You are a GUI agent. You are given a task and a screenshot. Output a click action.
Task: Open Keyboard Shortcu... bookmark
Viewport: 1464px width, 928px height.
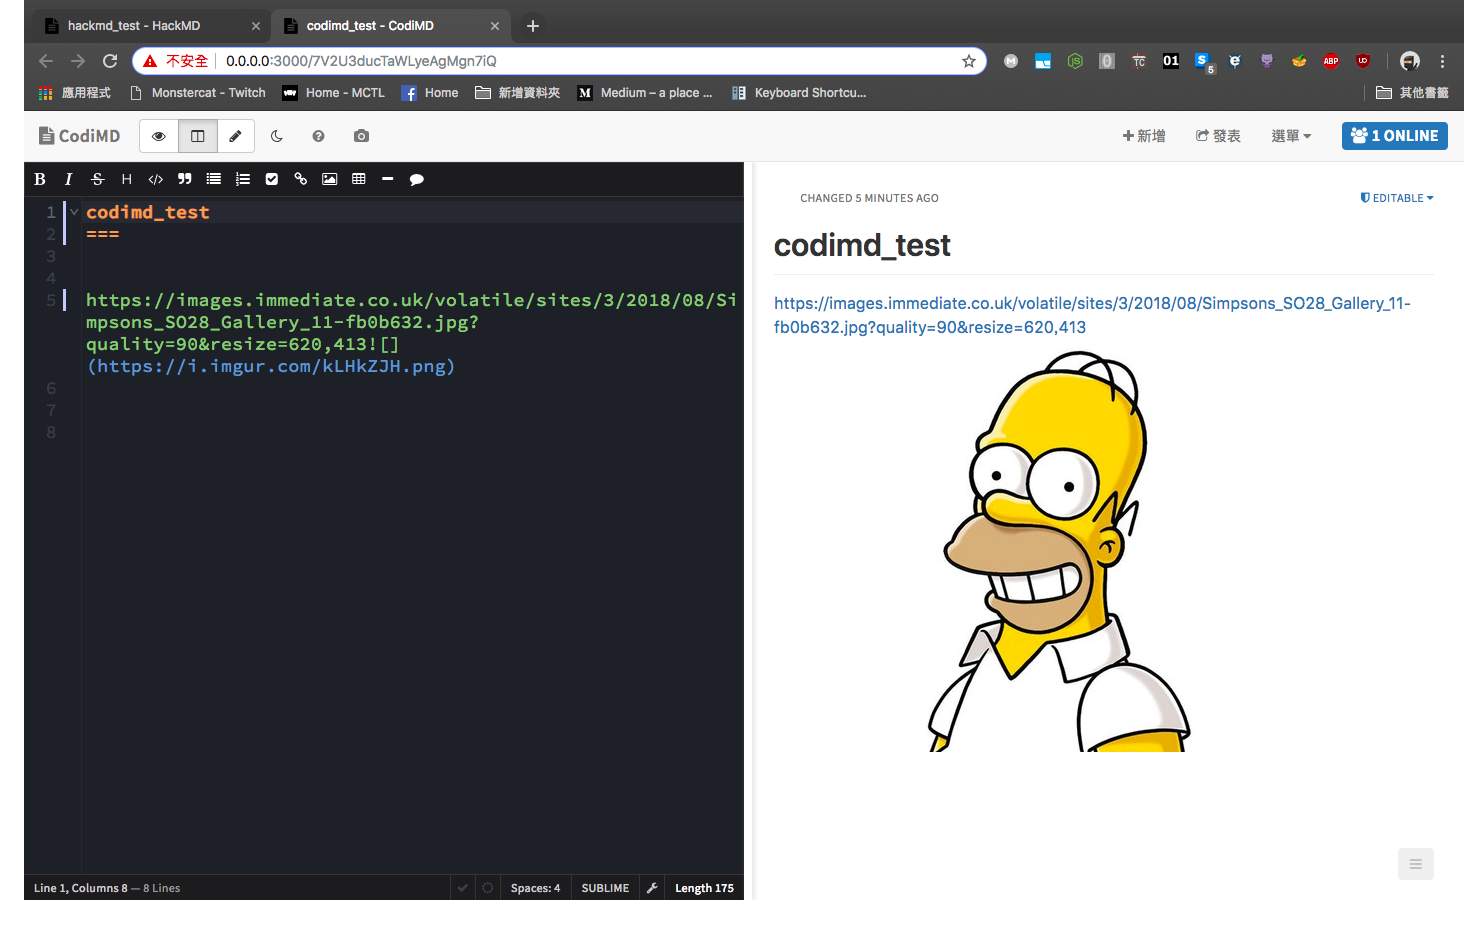799,93
